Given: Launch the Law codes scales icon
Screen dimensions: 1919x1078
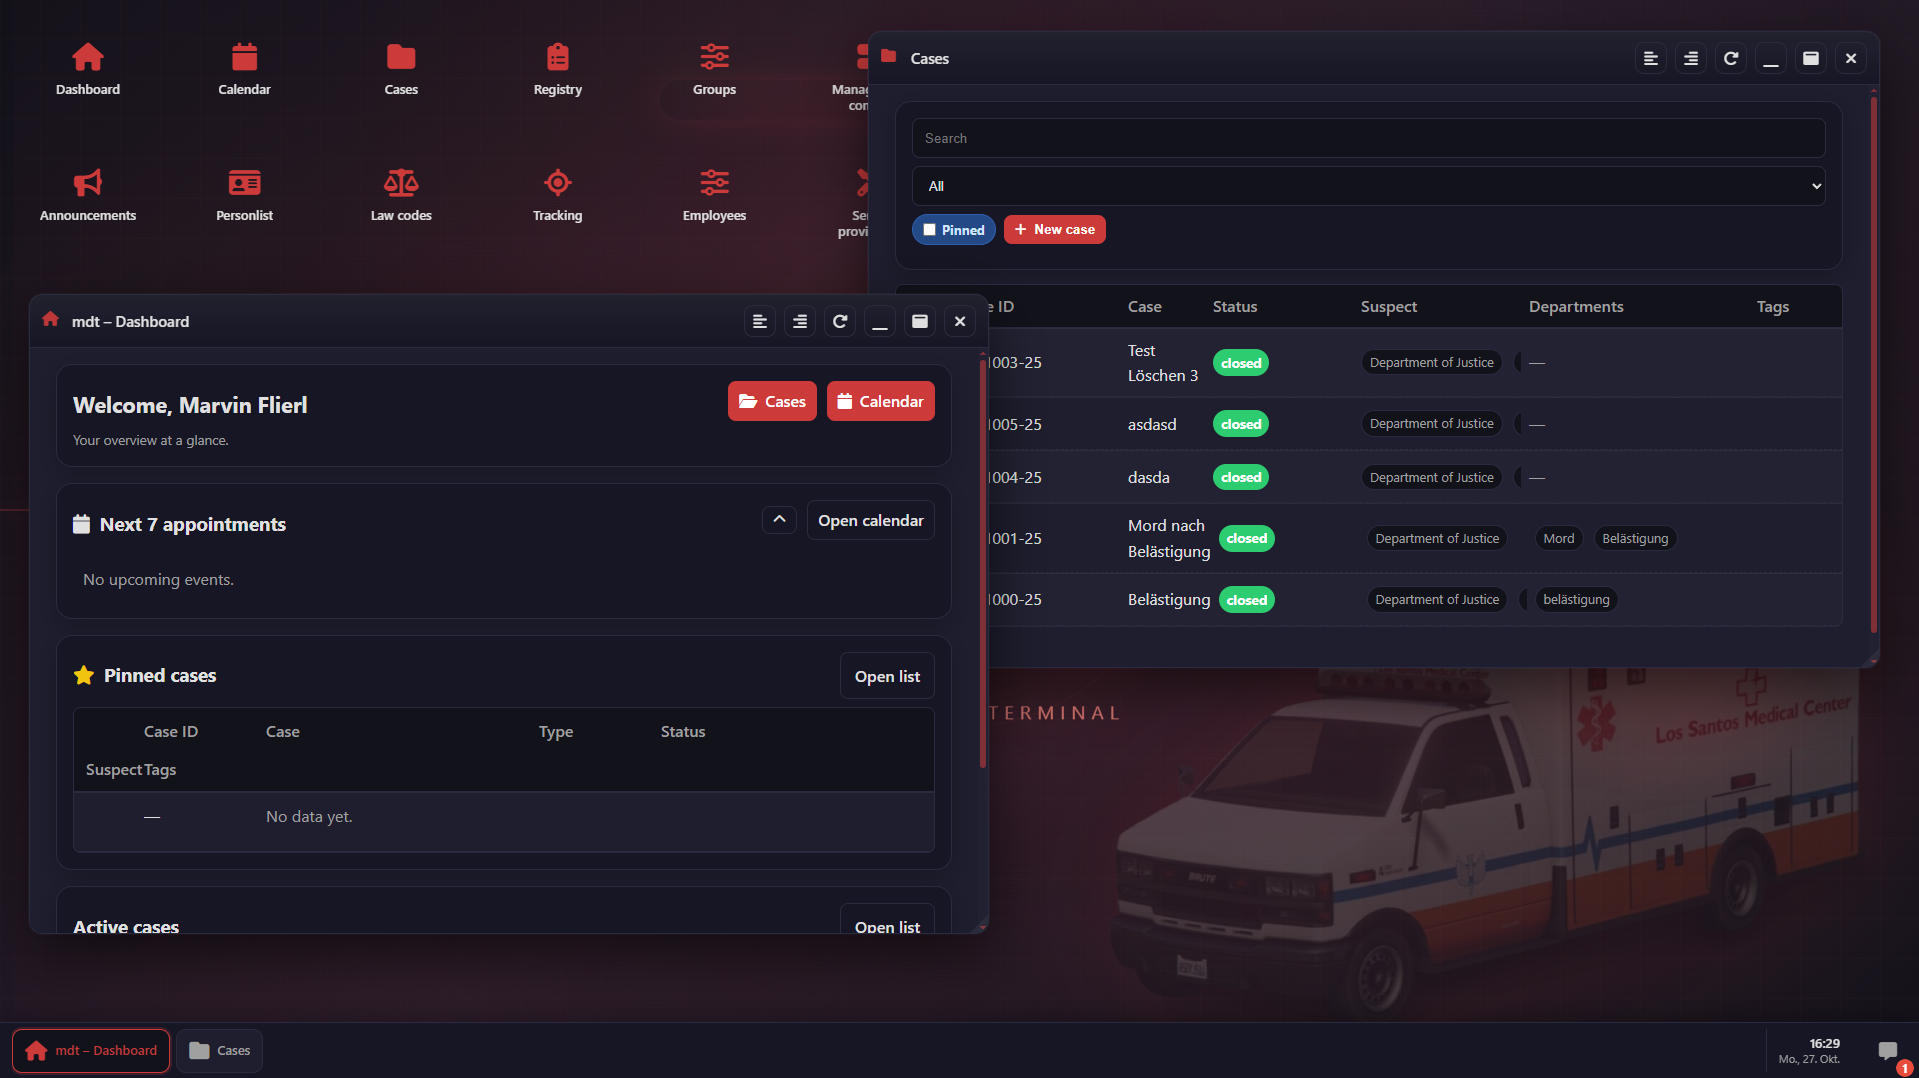Looking at the screenshot, I should click(x=401, y=194).
